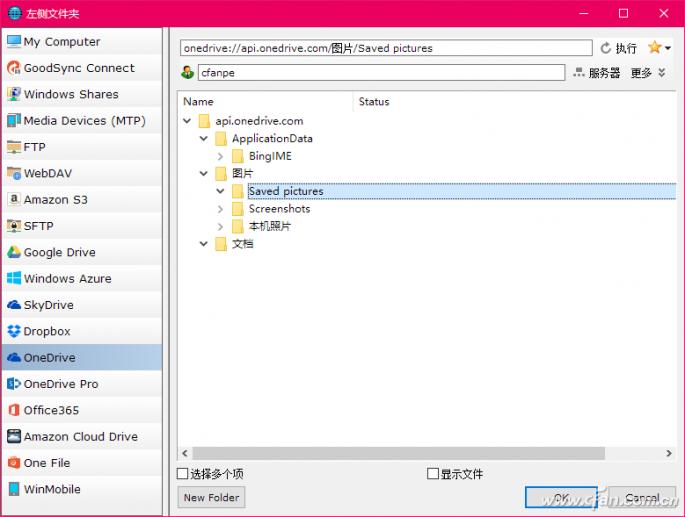Expand the 本机照片 folder node
Viewport: 685px width, 517px height.
click(x=220, y=226)
